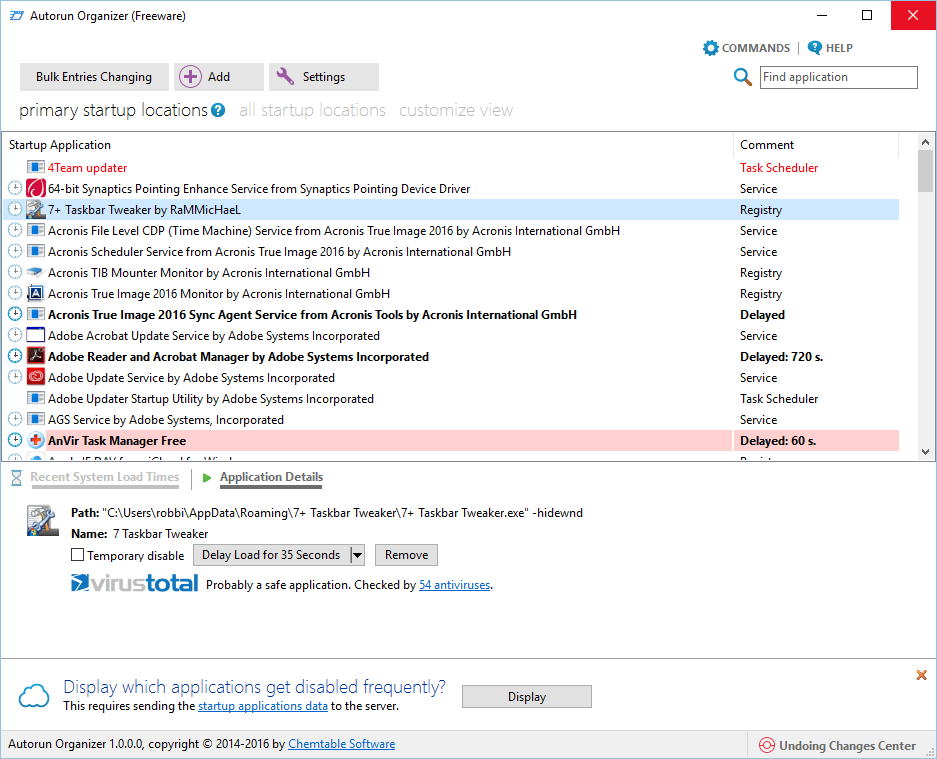The width and height of the screenshot is (937, 759).
Task: Open the Delay Load dropdown arrow
Action: (357, 555)
